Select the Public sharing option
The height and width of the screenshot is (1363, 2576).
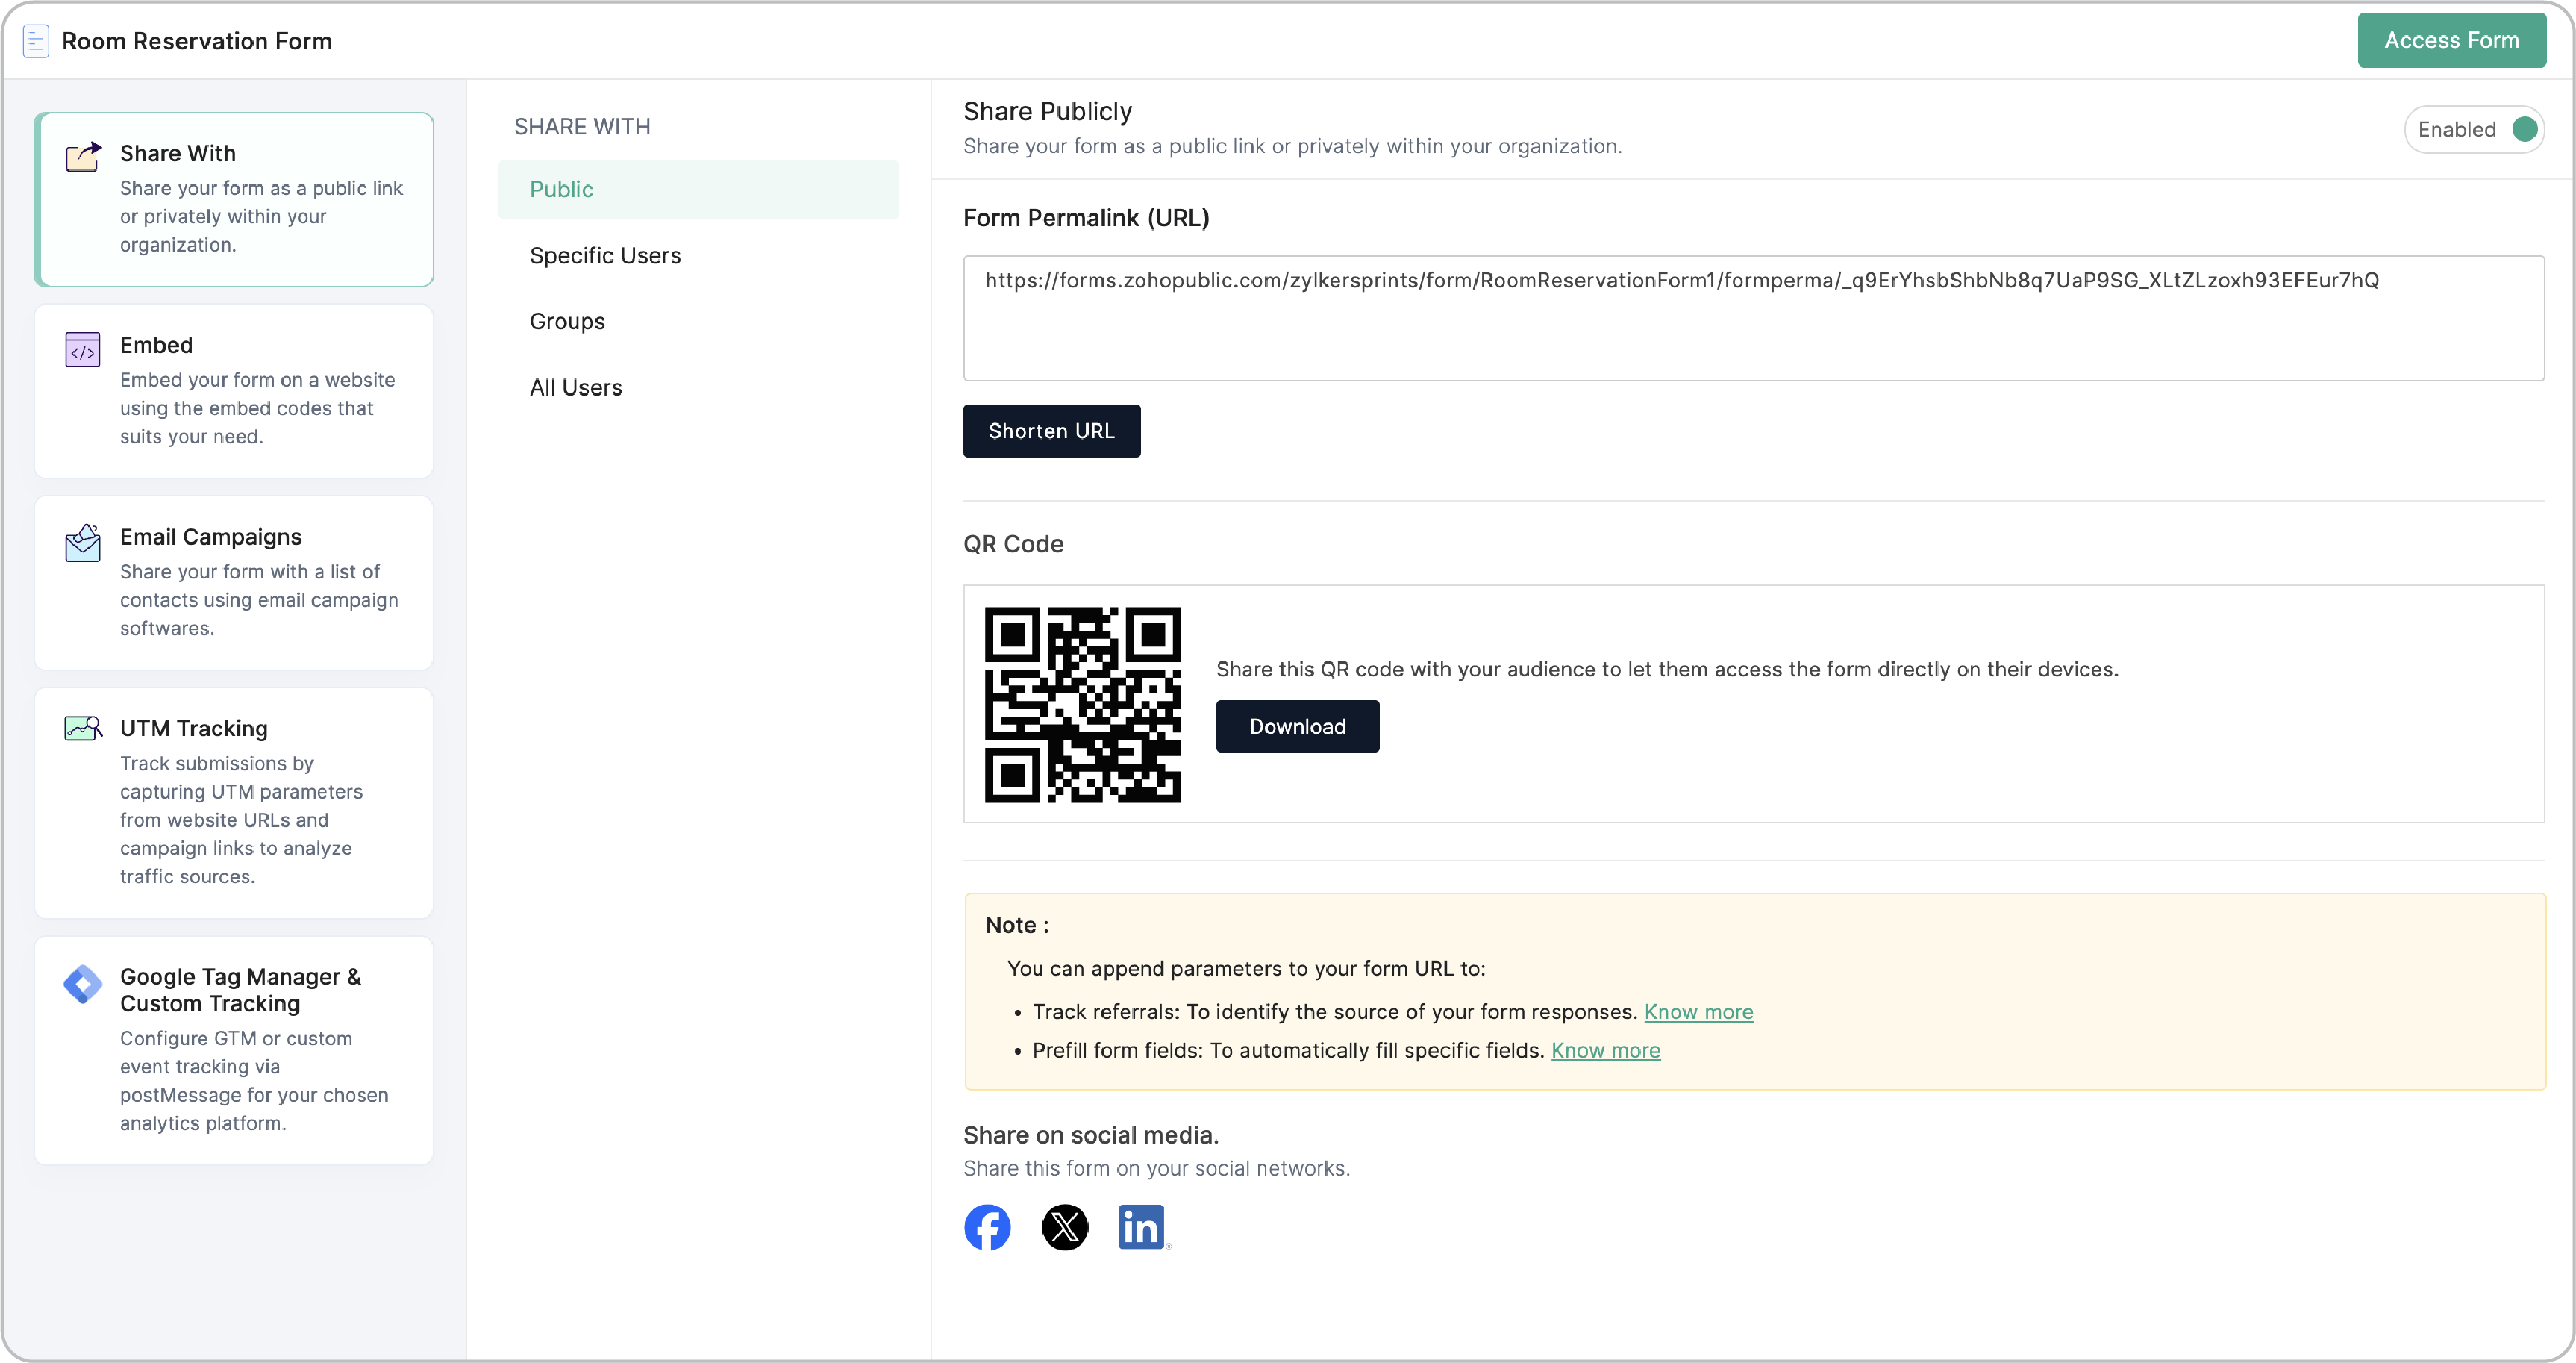coord(698,189)
